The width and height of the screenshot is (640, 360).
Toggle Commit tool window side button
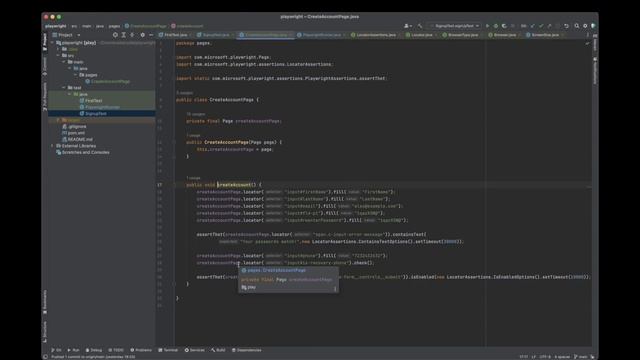click(x=44, y=66)
